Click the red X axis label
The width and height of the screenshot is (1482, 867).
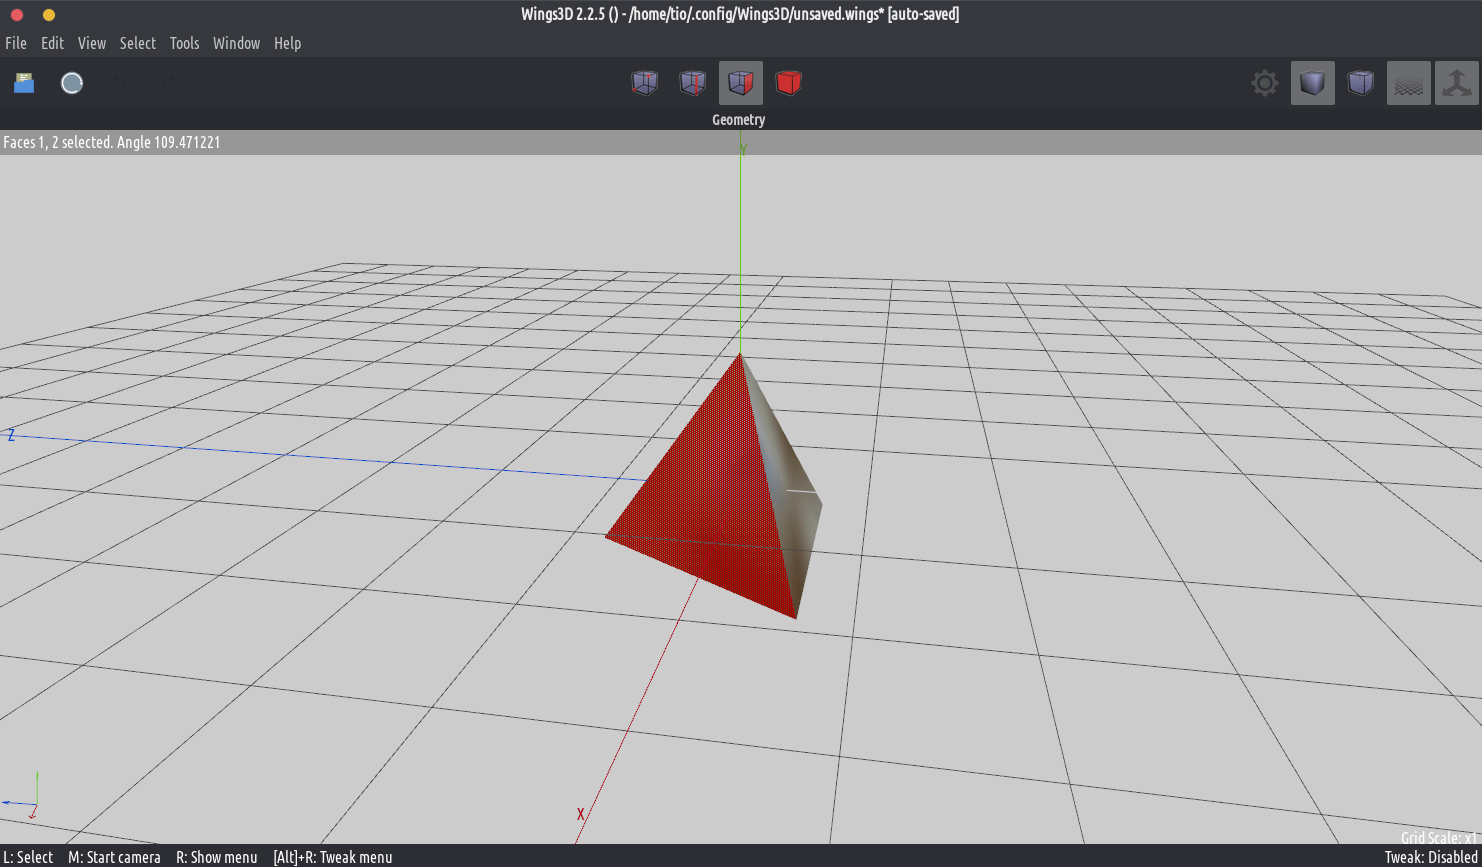[x=580, y=815]
